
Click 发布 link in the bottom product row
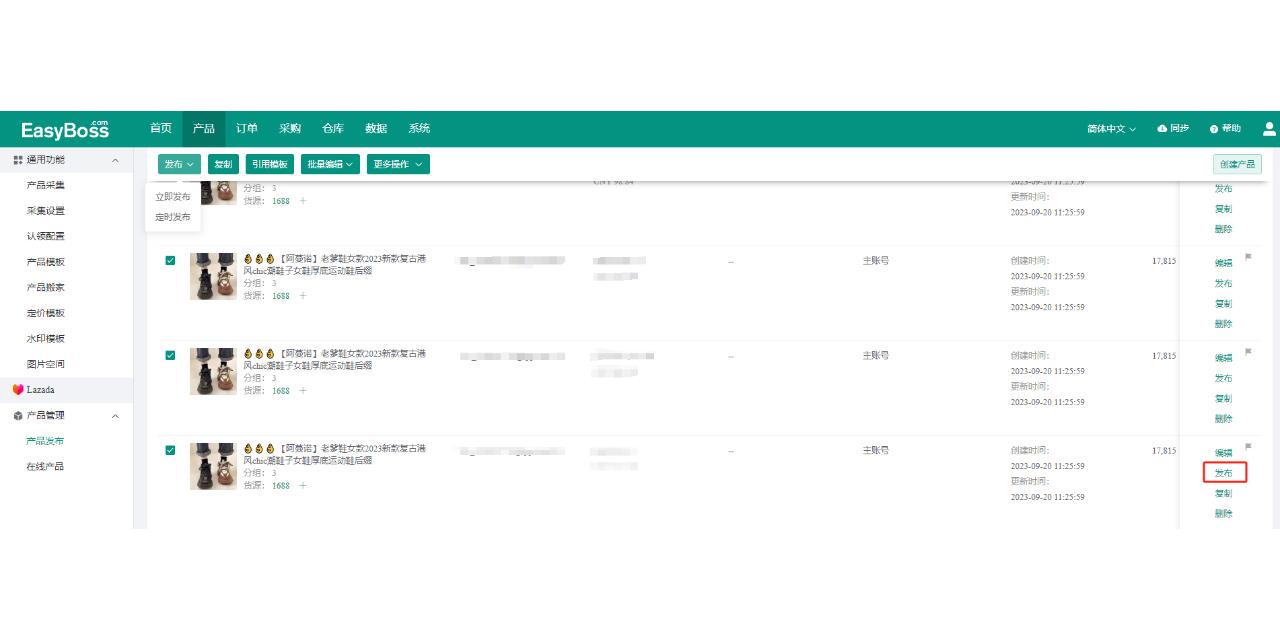click(x=1223, y=473)
